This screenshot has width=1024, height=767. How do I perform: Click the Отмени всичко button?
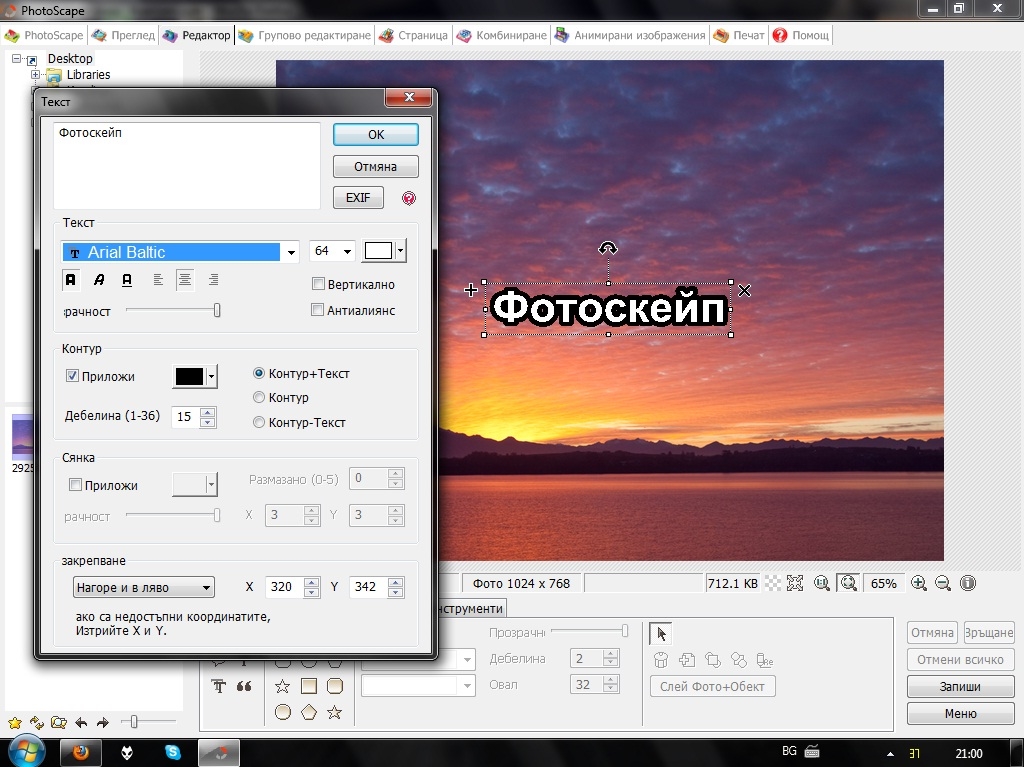pyautogui.click(x=960, y=660)
